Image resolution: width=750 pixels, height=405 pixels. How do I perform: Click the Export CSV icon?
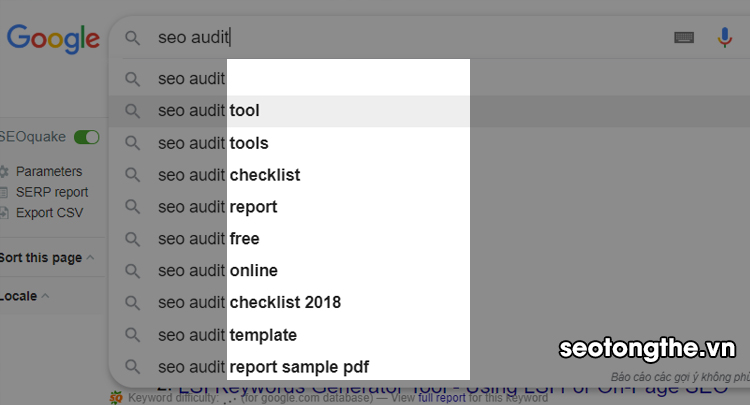click(x=4, y=212)
